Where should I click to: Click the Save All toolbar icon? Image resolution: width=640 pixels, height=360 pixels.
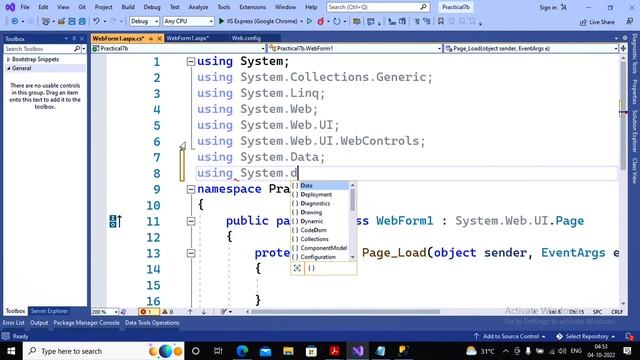pyautogui.click(x=82, y=21)
